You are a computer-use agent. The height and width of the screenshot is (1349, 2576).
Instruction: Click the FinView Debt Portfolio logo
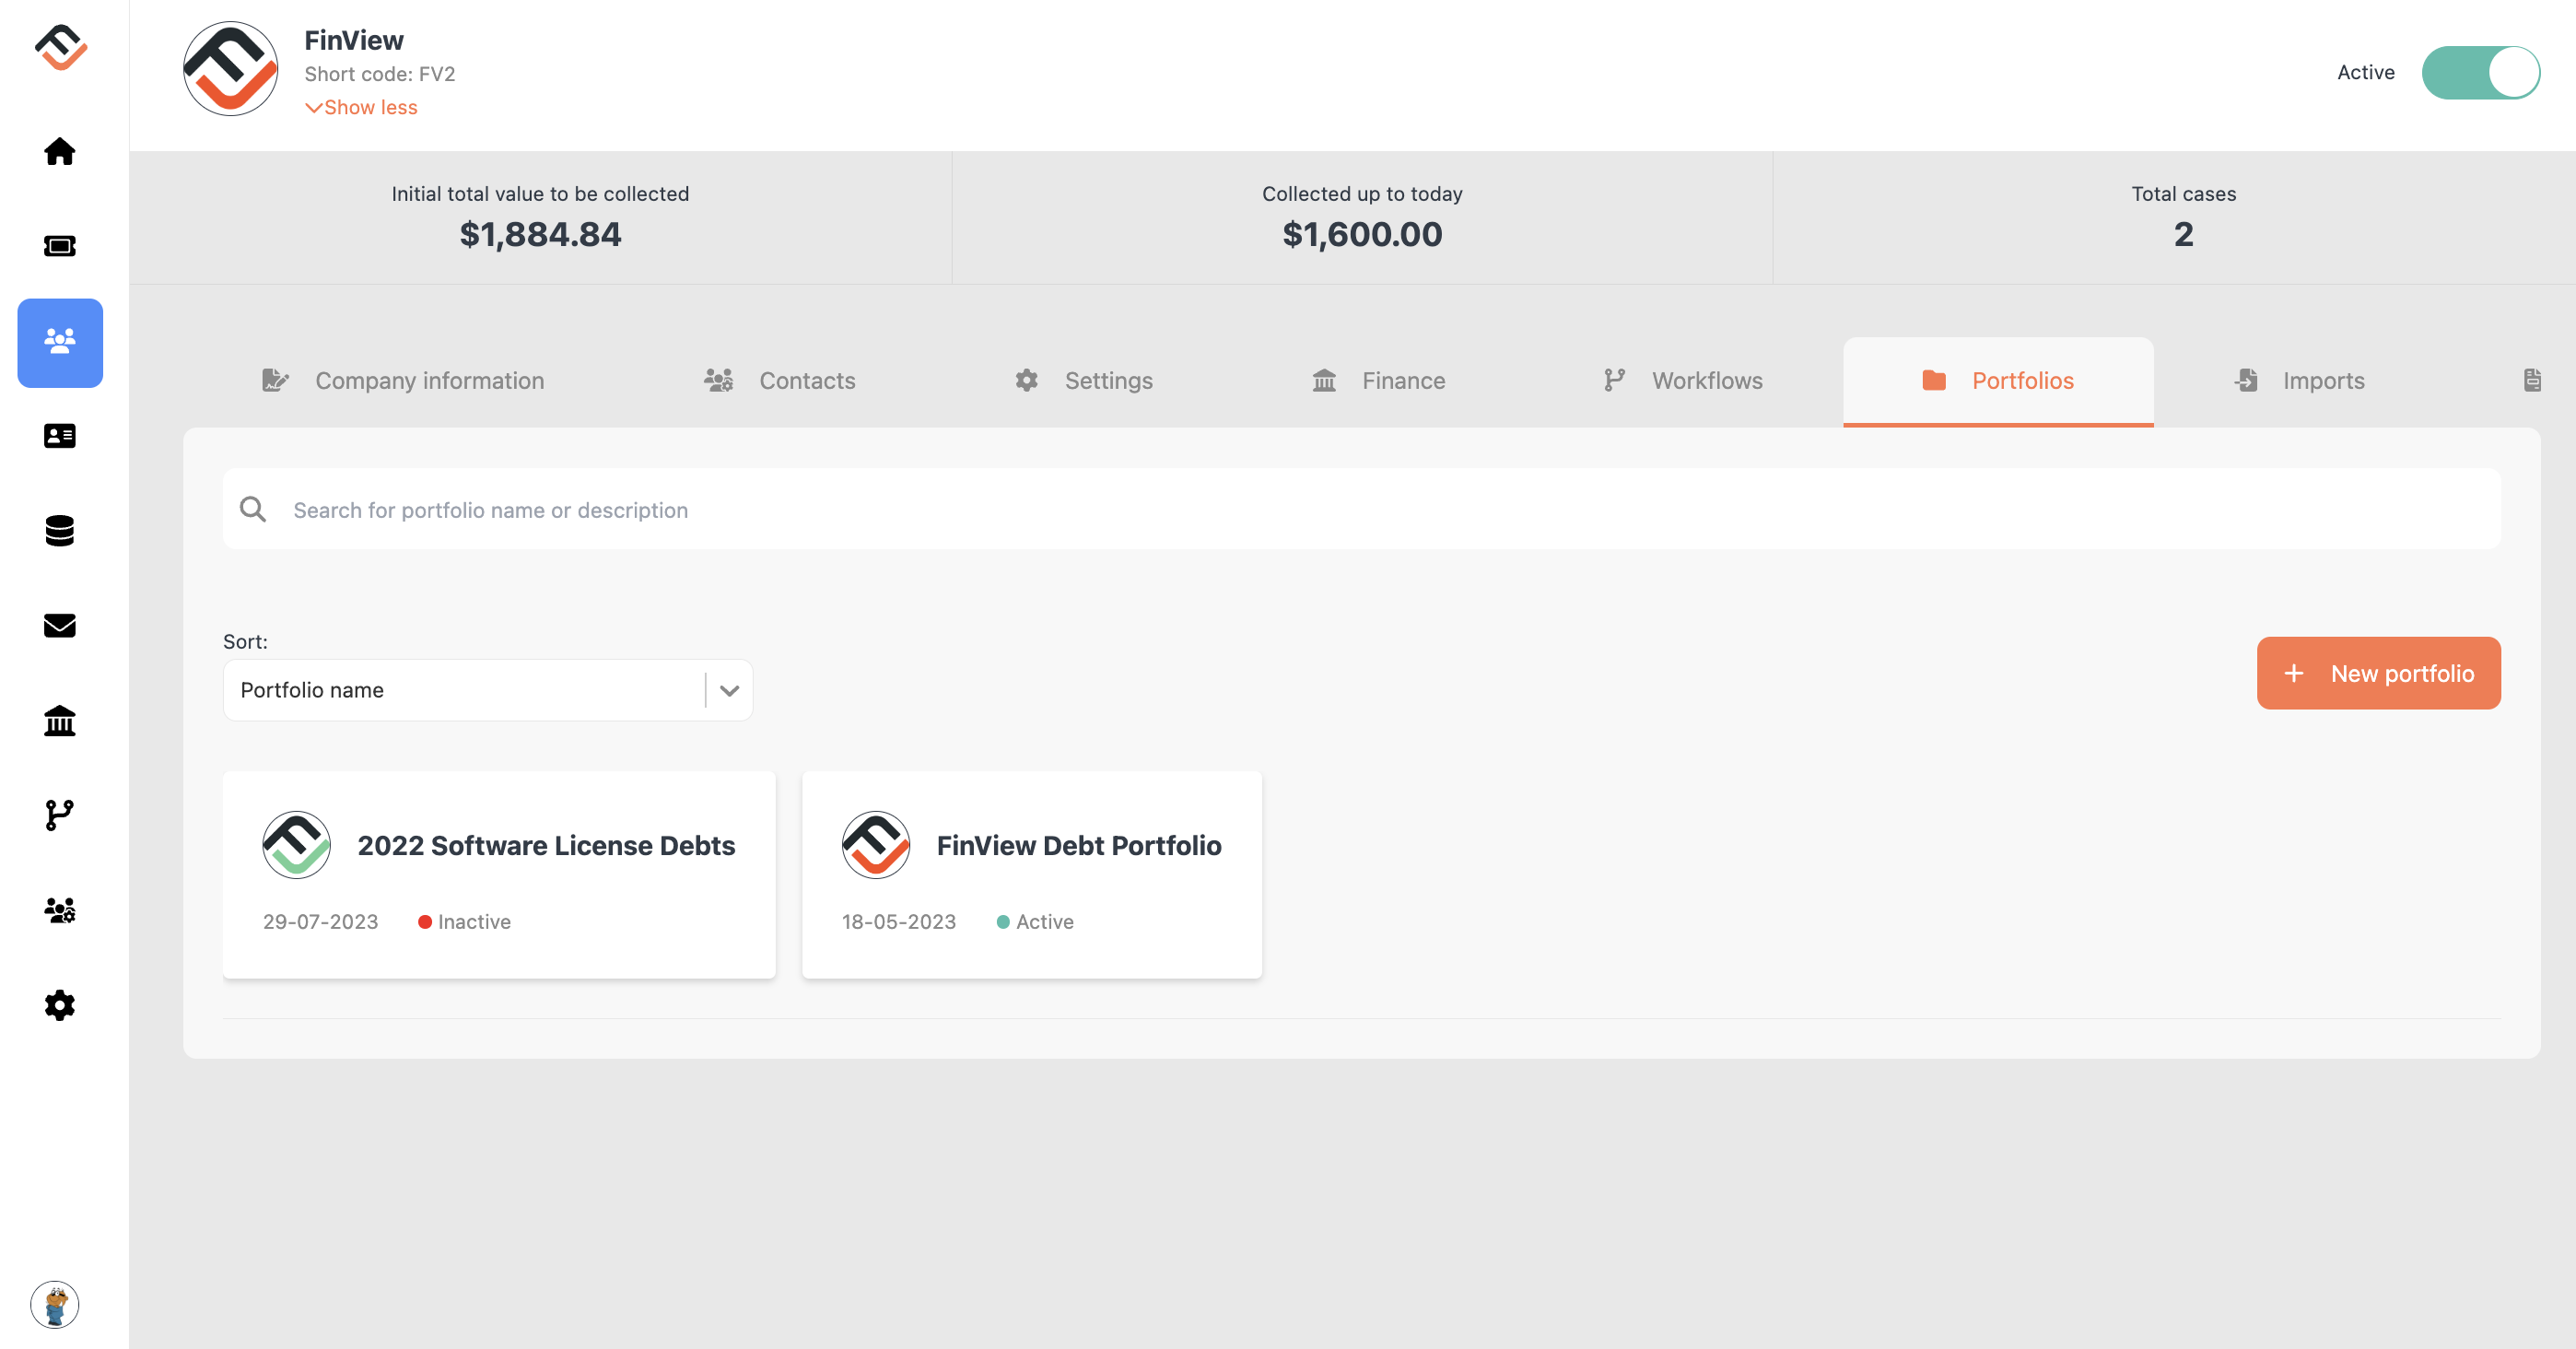(876, 845)
